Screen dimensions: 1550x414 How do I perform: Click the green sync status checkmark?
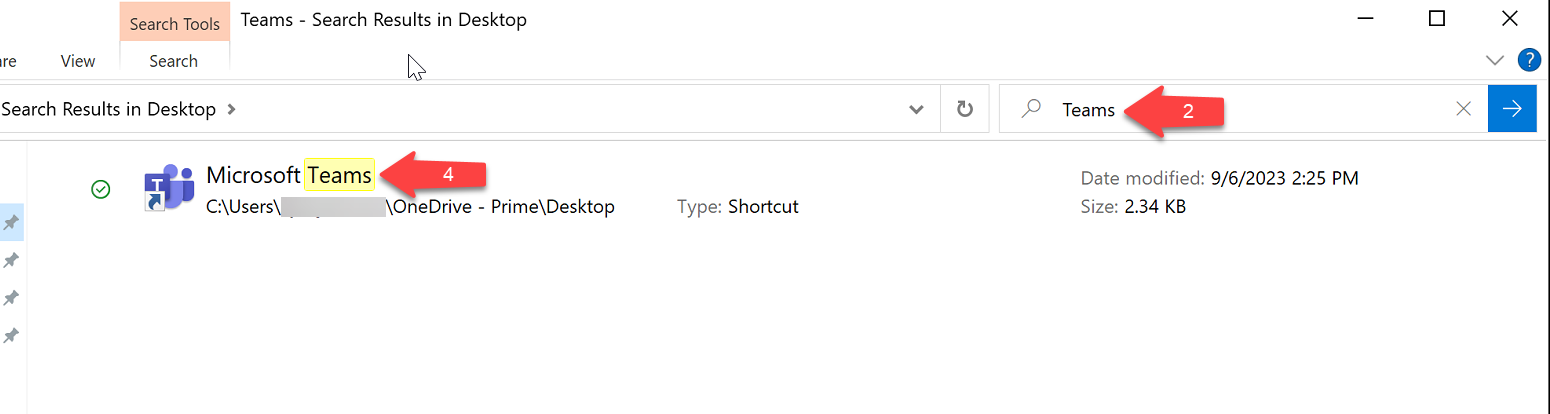[x=100, y=189]
